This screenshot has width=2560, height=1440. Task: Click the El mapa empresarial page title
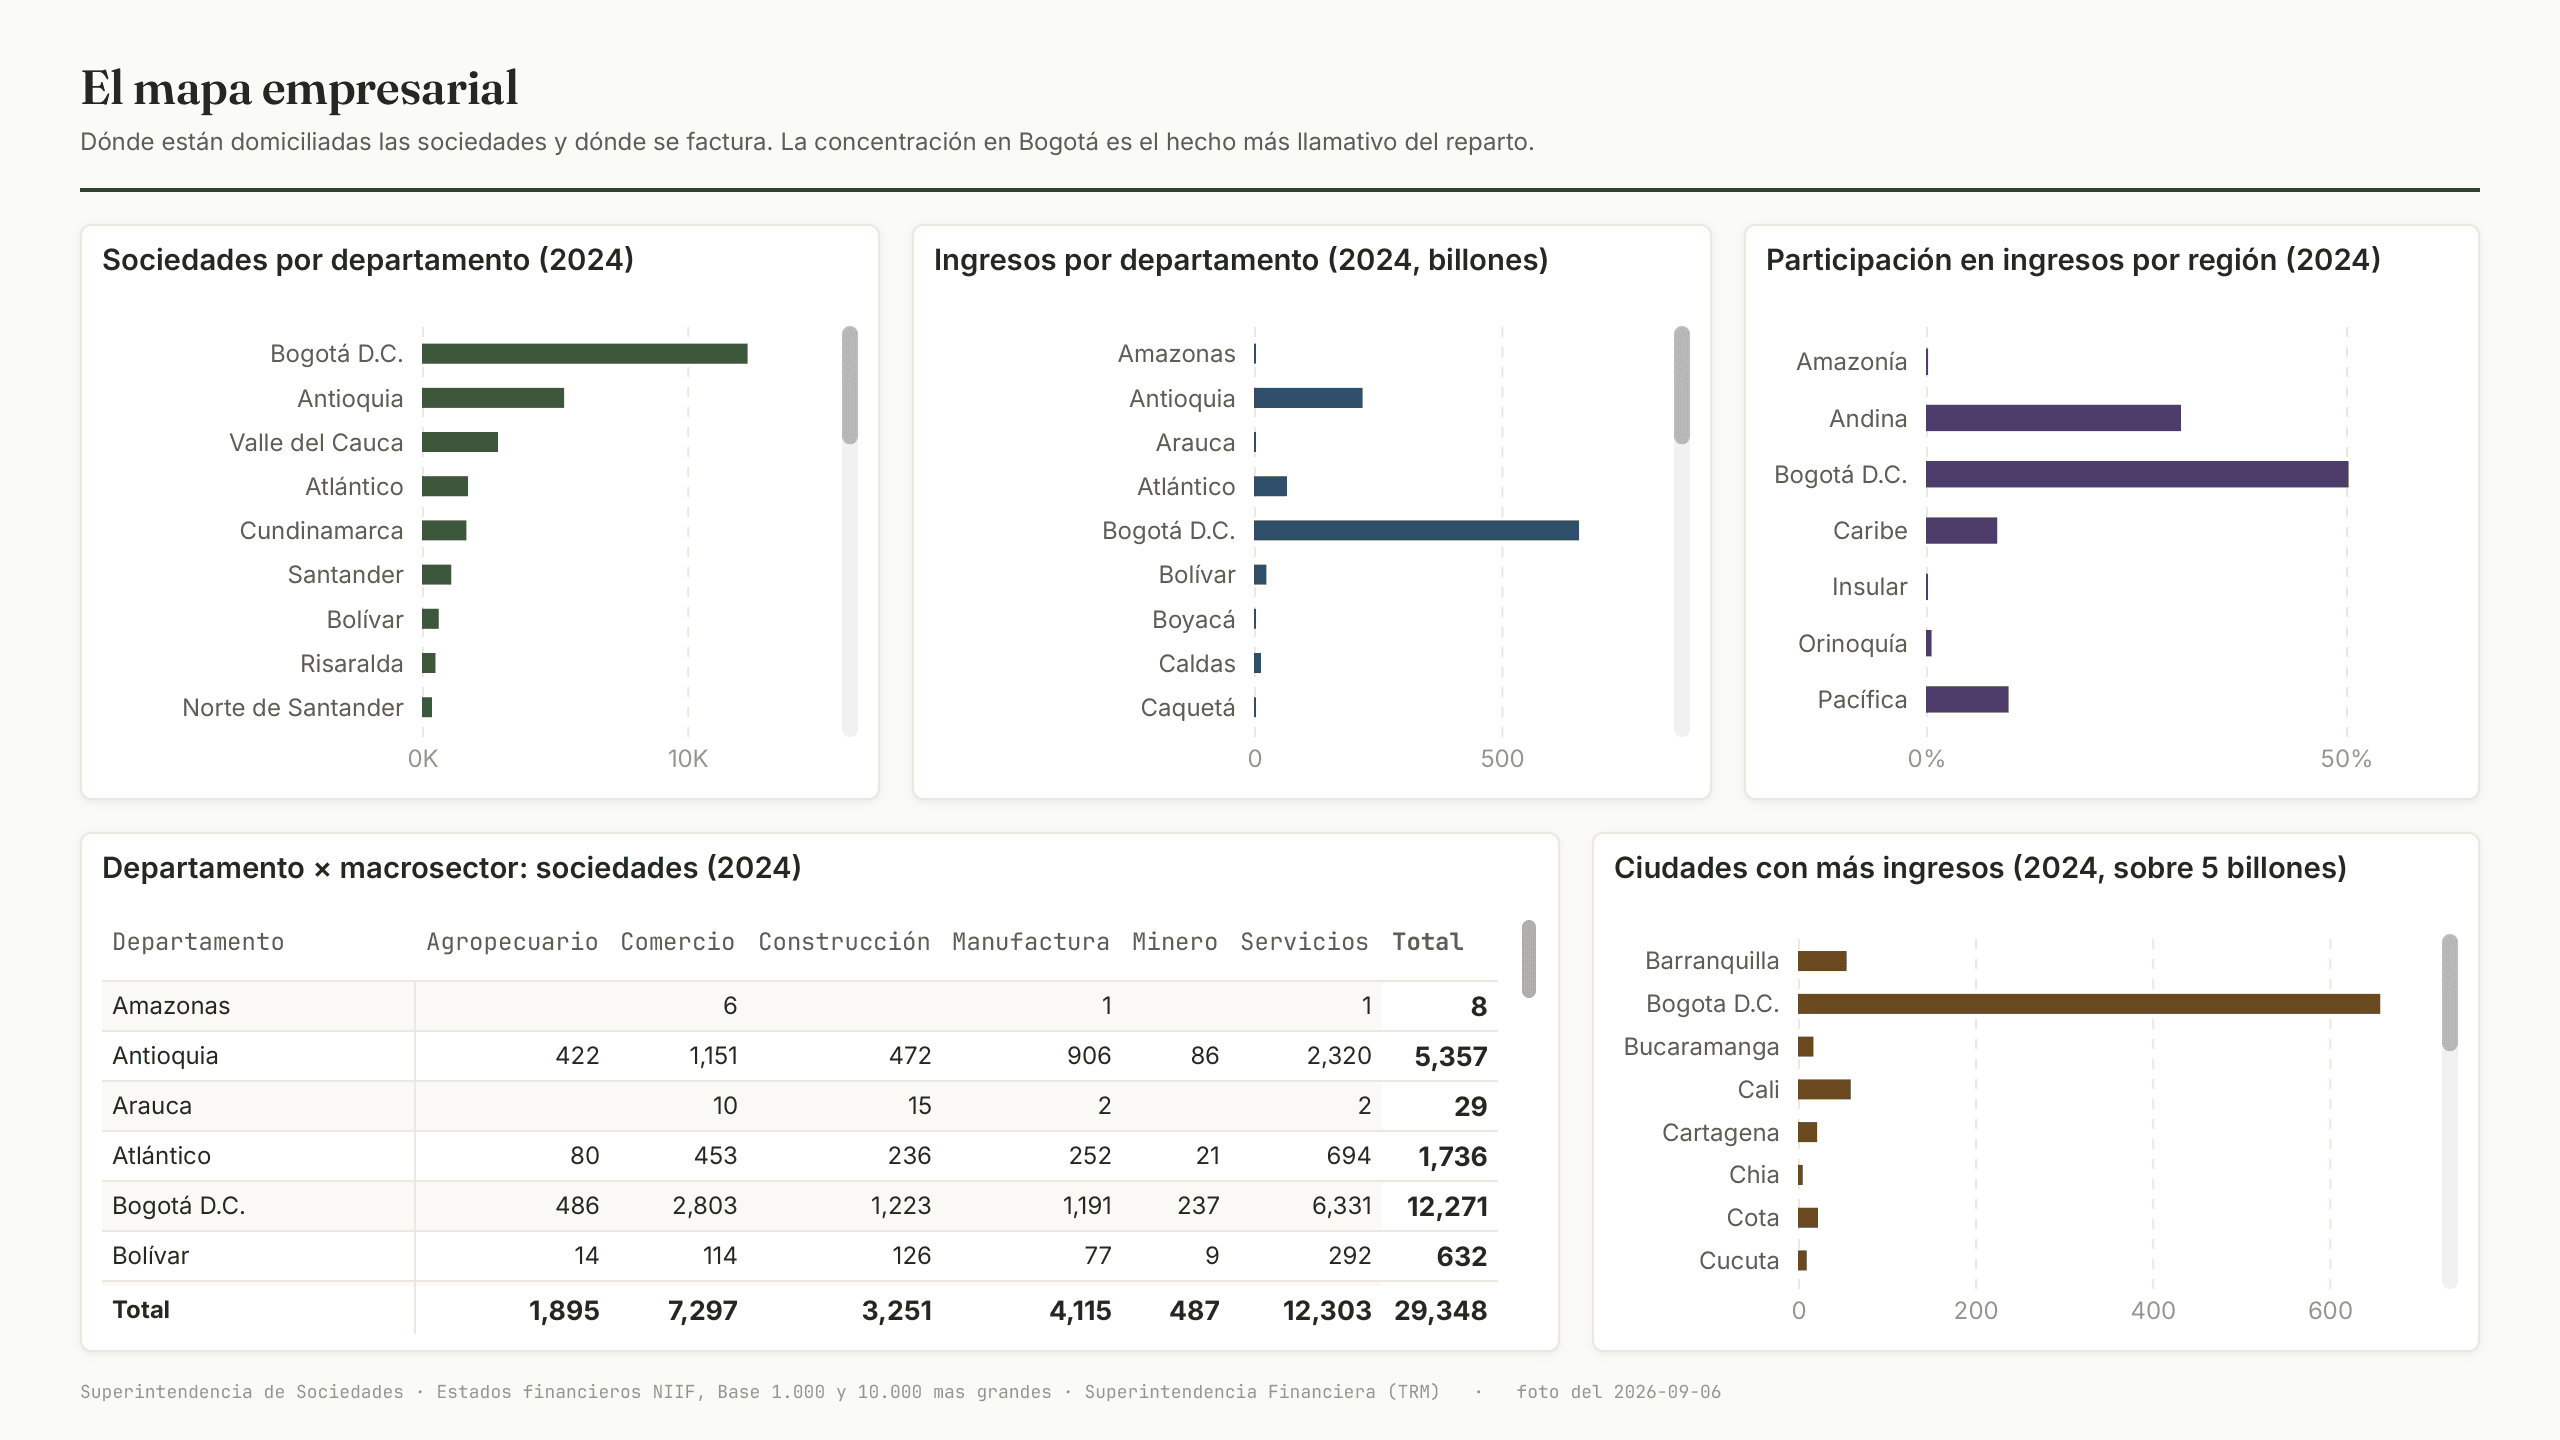[299, 88]
